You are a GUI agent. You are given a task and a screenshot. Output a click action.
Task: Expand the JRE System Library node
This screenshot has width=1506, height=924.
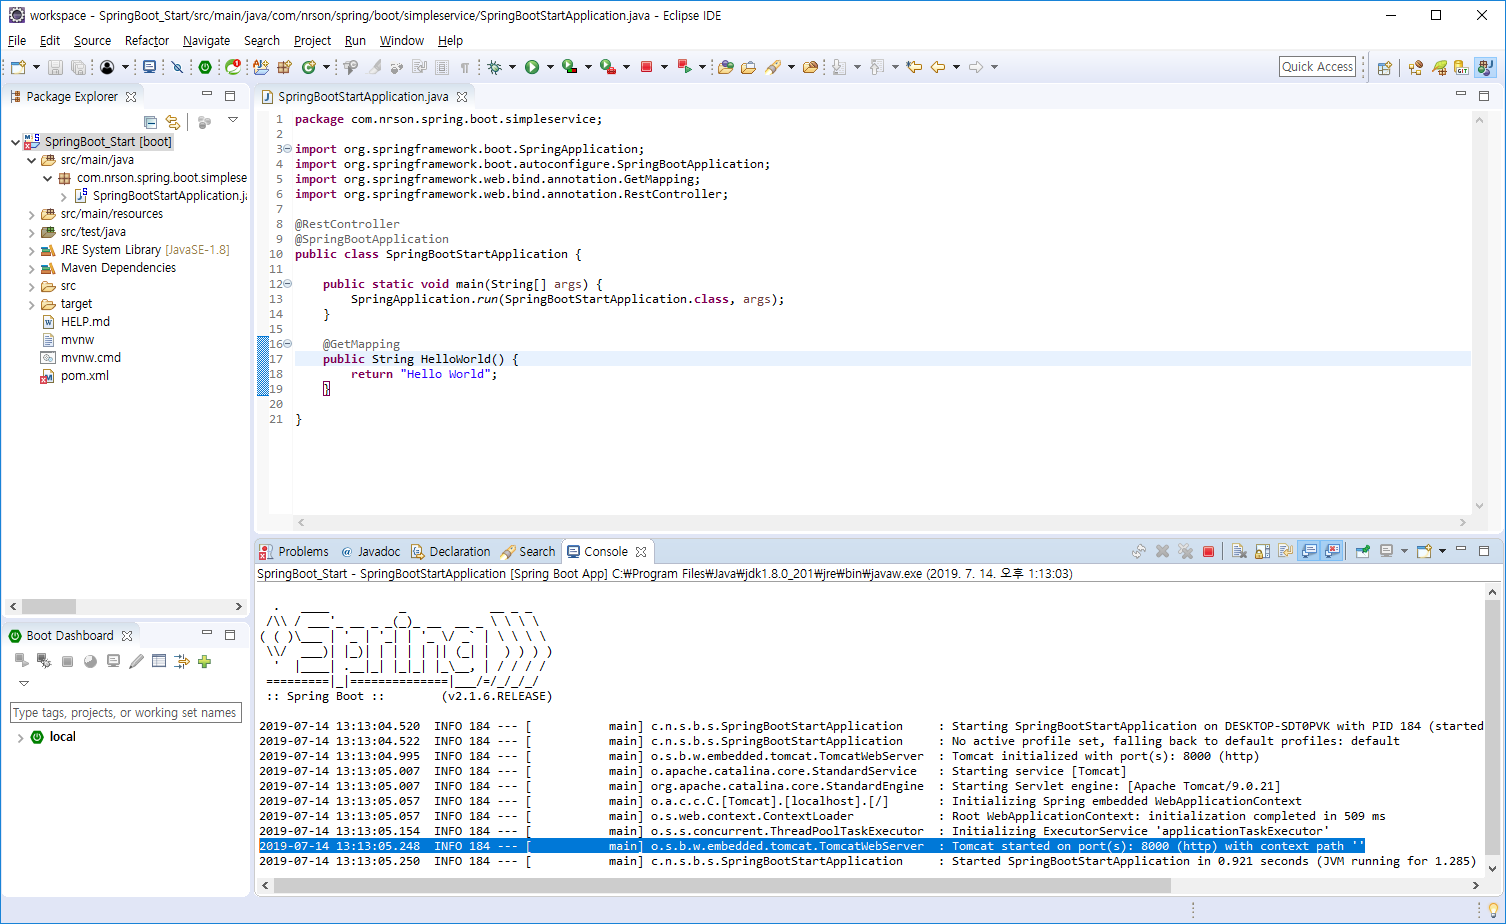[x=31, y=250]
